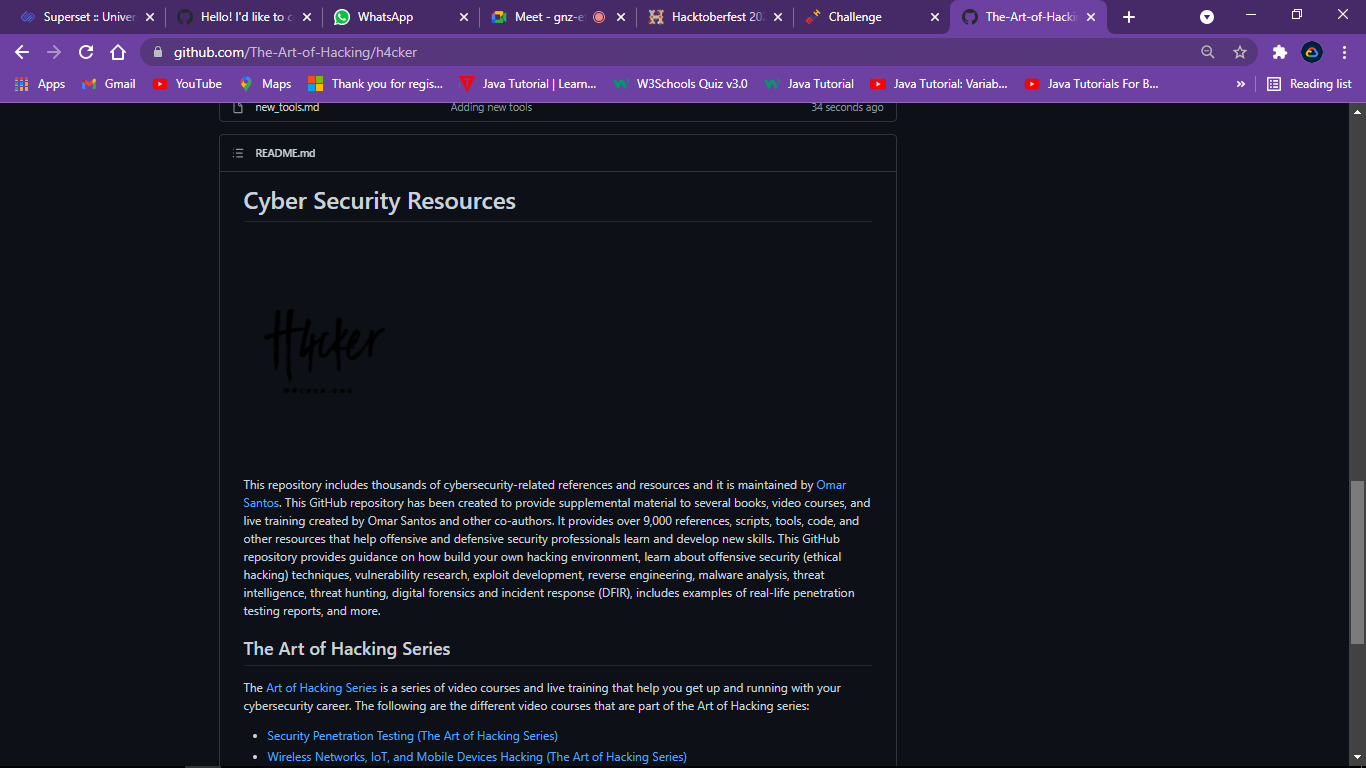Open the Extensions puzzle icon
This screenshot has height=768, width=1366.
[x=1279, y=52]
